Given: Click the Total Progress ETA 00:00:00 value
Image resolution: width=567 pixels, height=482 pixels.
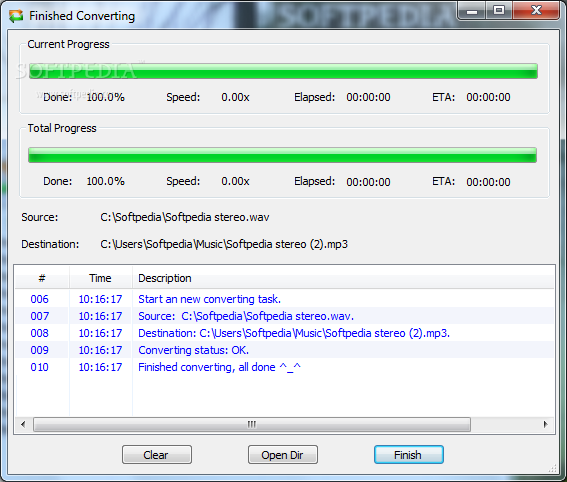Looking at the screenshot, I should (488, 182).
